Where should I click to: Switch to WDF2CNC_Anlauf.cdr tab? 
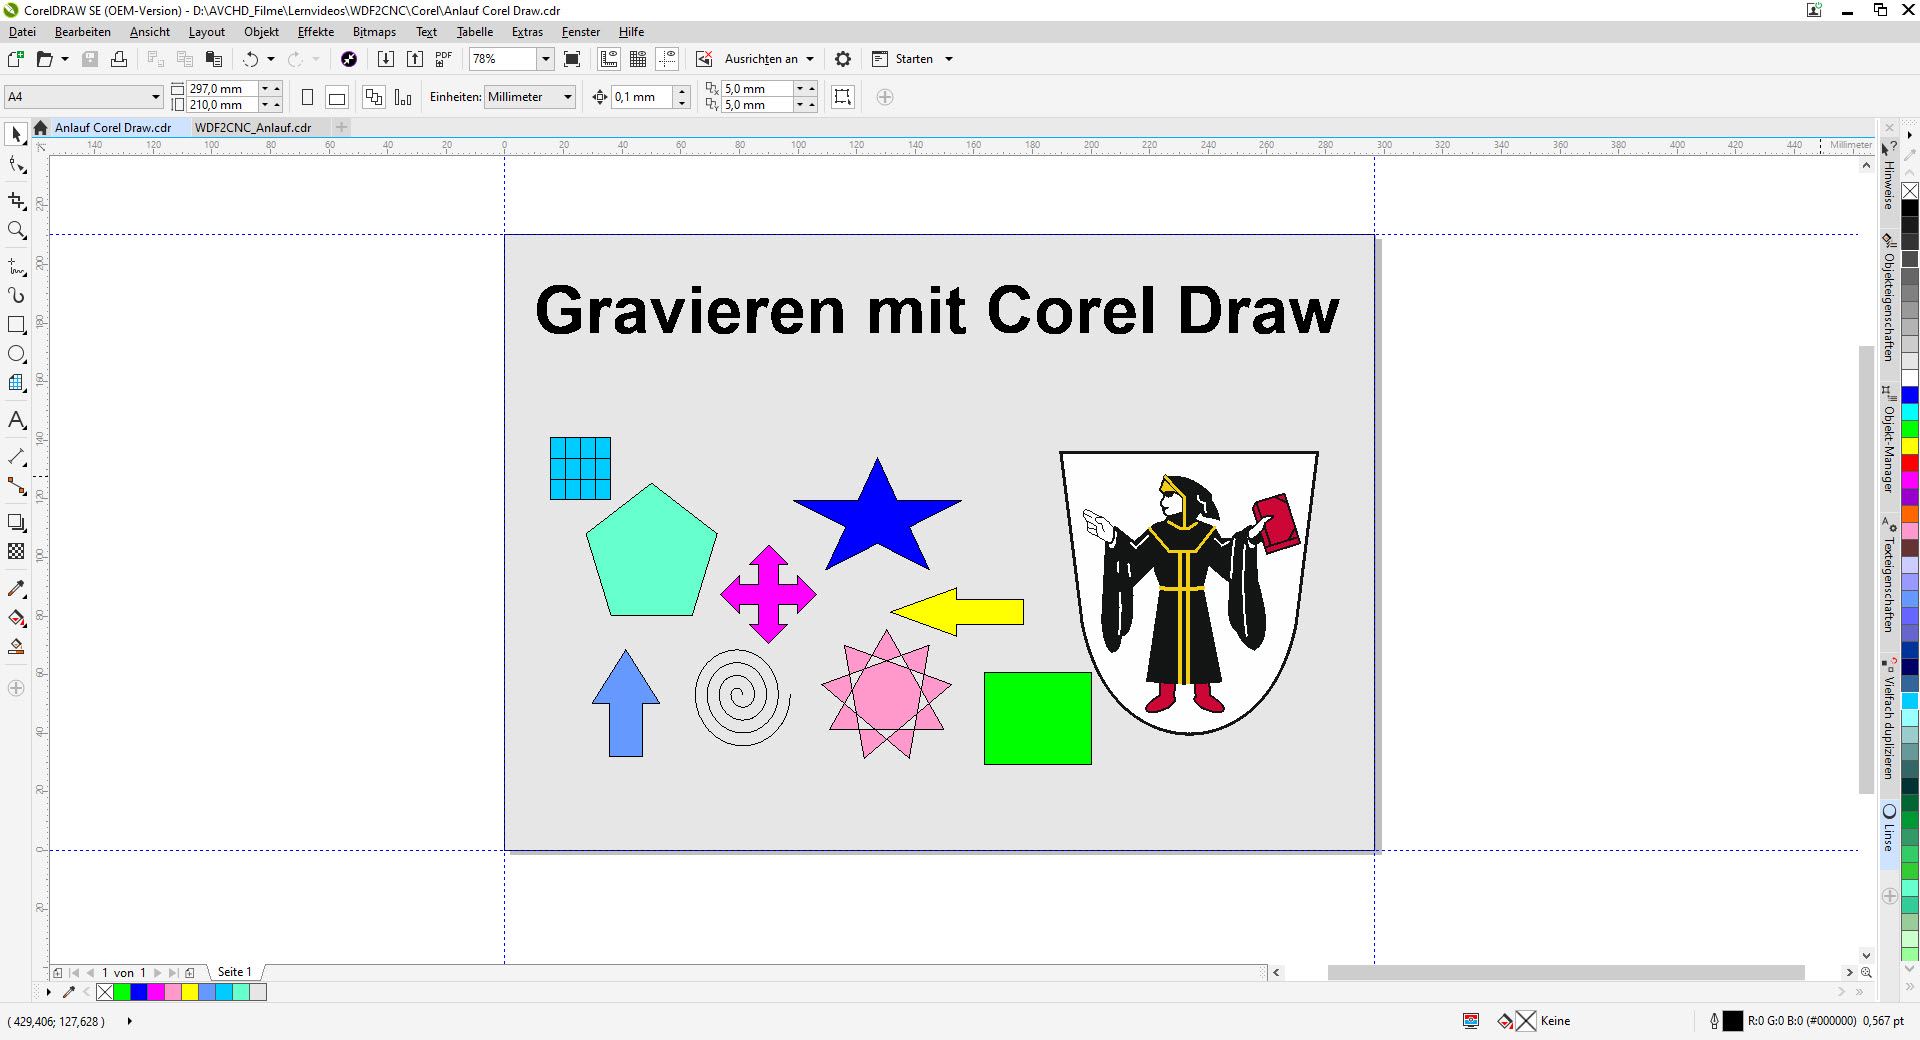(x=253, y=128)
